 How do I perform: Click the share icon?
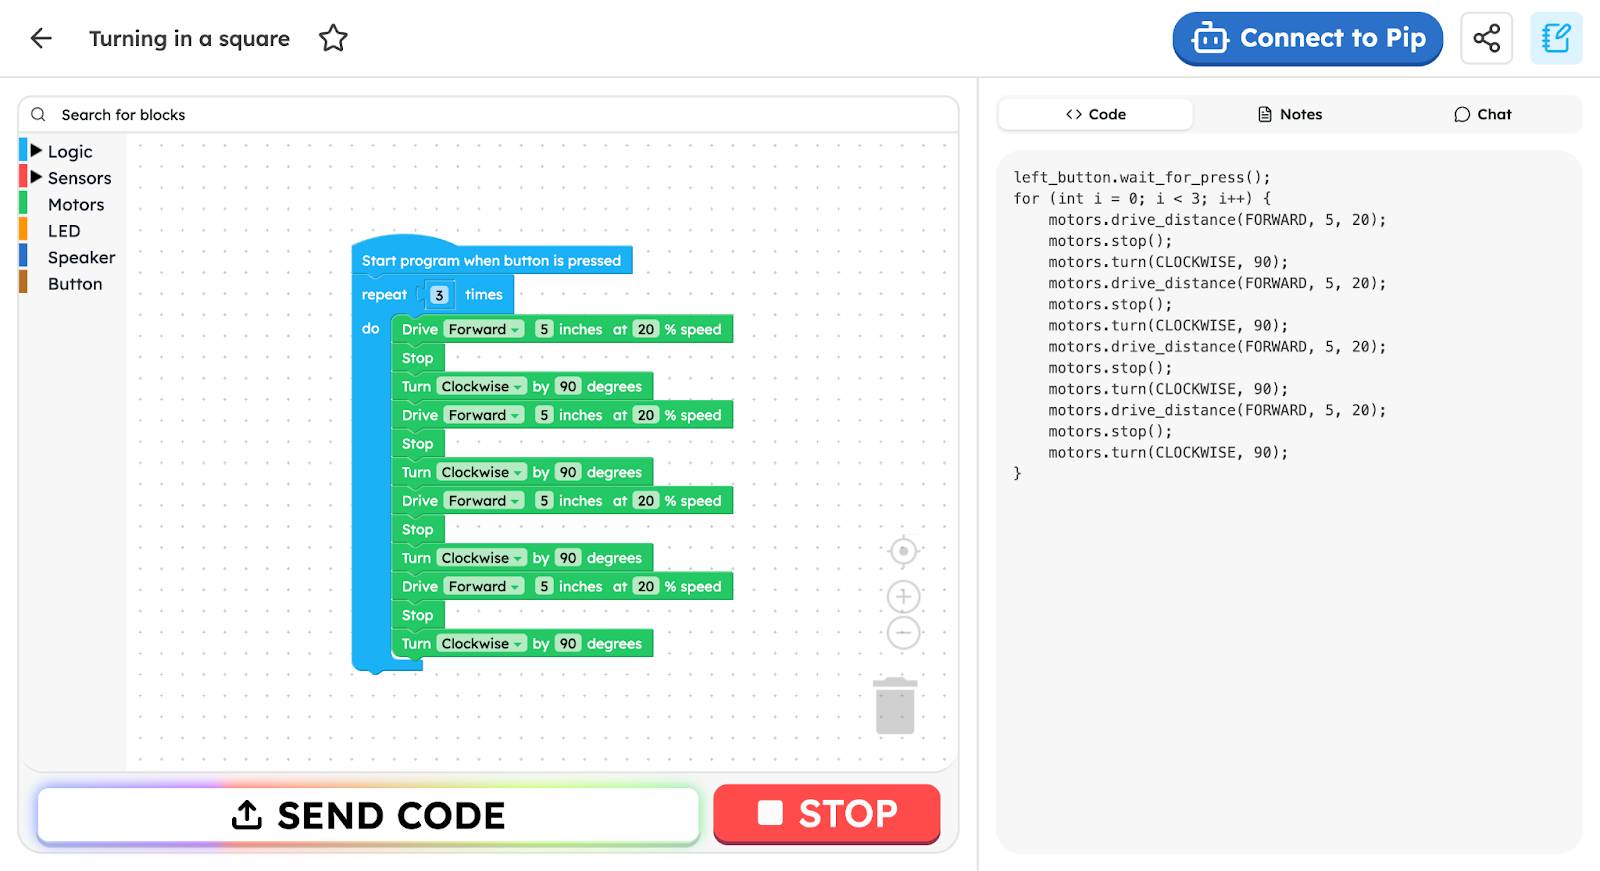(x=1486, y=39)
